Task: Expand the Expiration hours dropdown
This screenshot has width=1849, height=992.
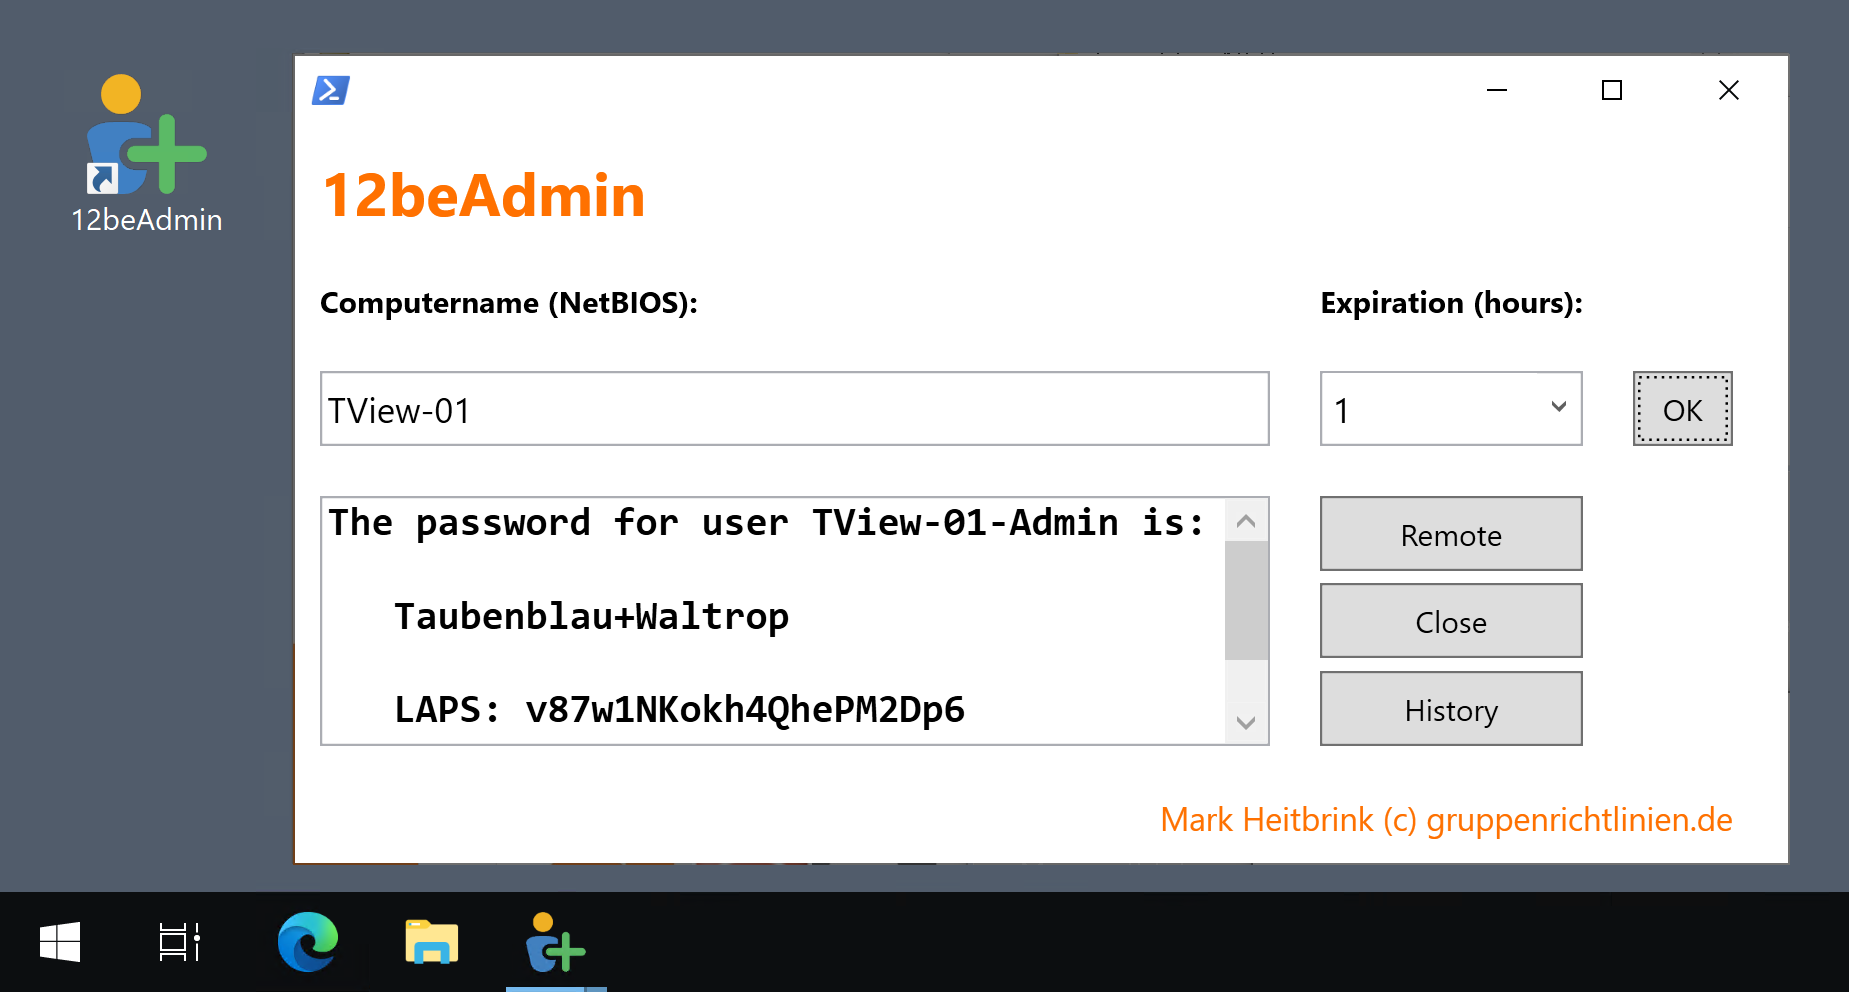Action: click(1451, 409)
